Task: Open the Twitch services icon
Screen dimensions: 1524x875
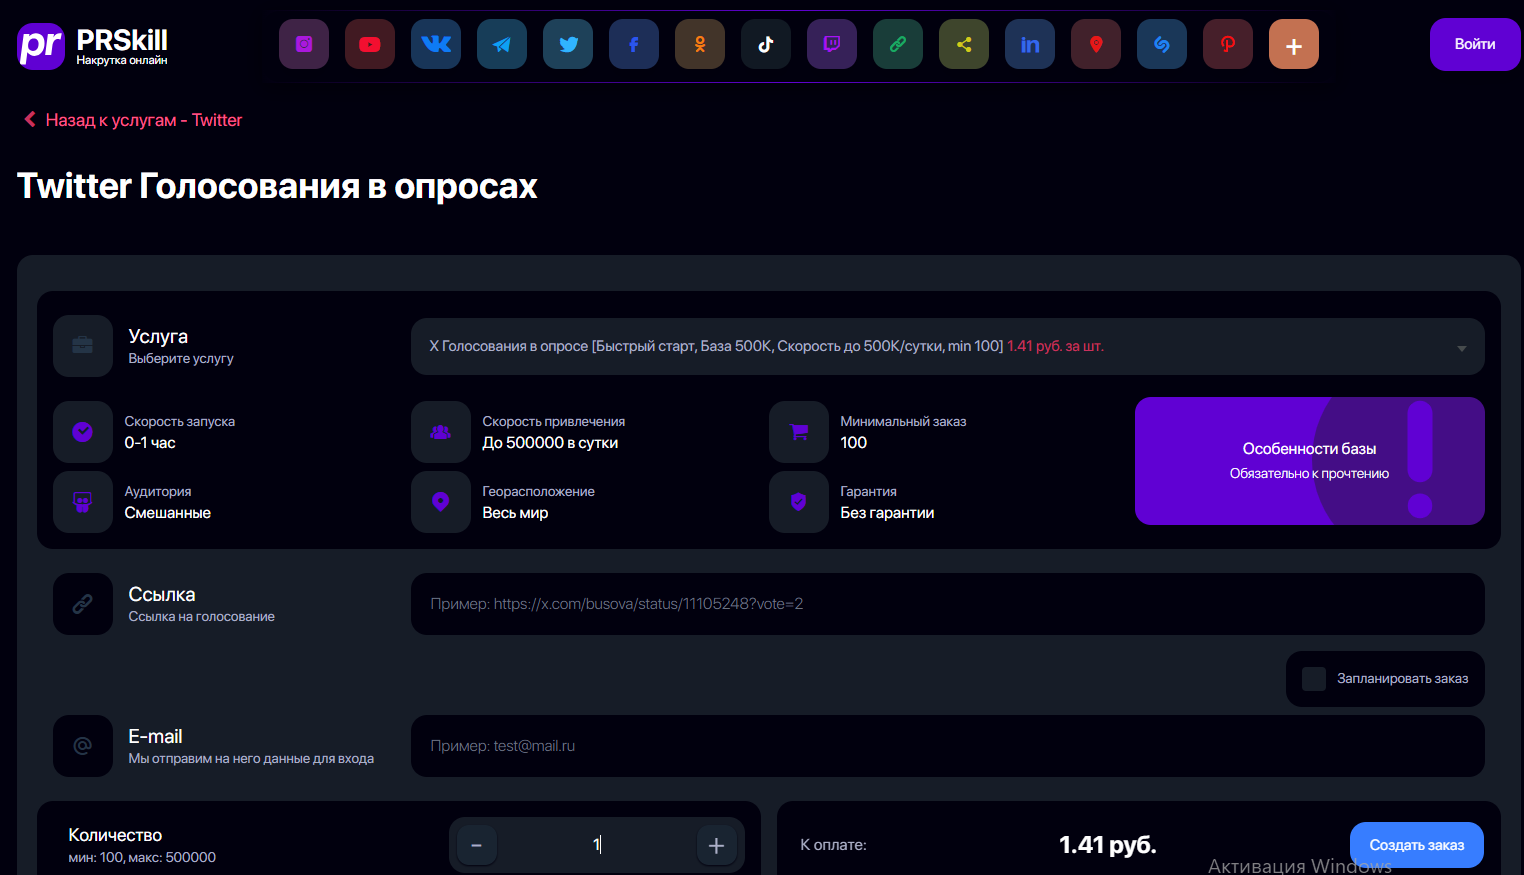Action: (832, 44)
